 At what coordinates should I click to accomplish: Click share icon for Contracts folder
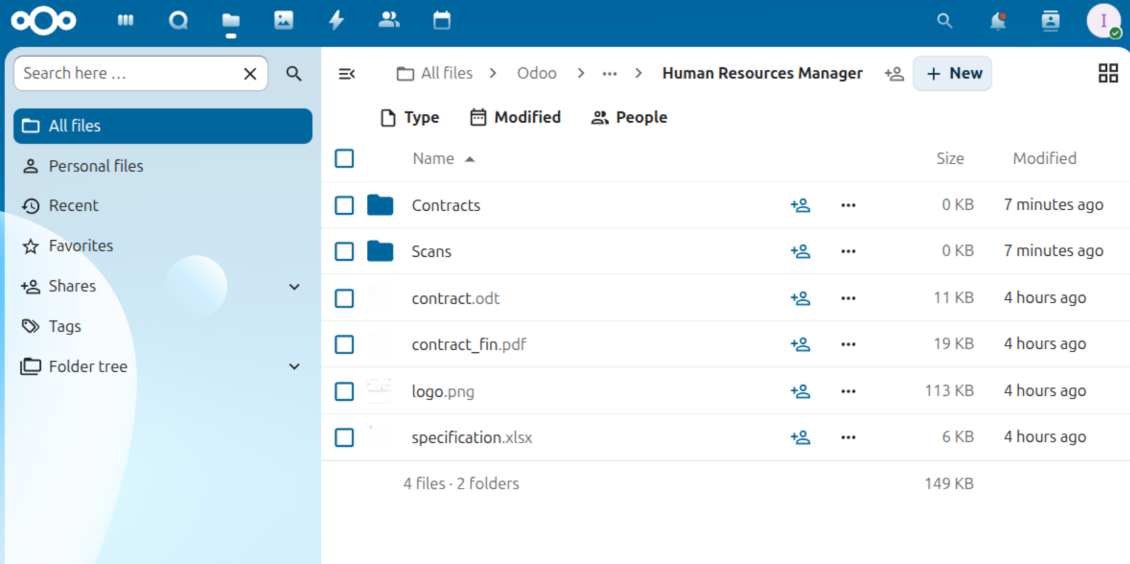800,205
